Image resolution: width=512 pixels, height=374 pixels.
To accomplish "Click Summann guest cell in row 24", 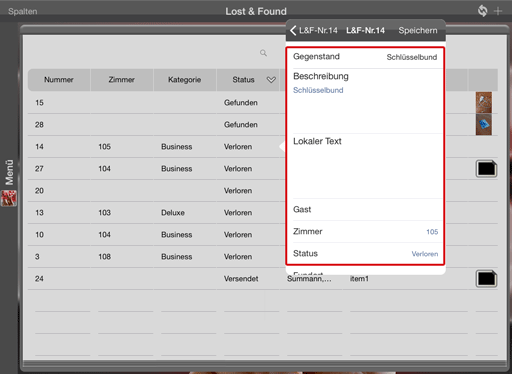I will click(x=309, y=279).
